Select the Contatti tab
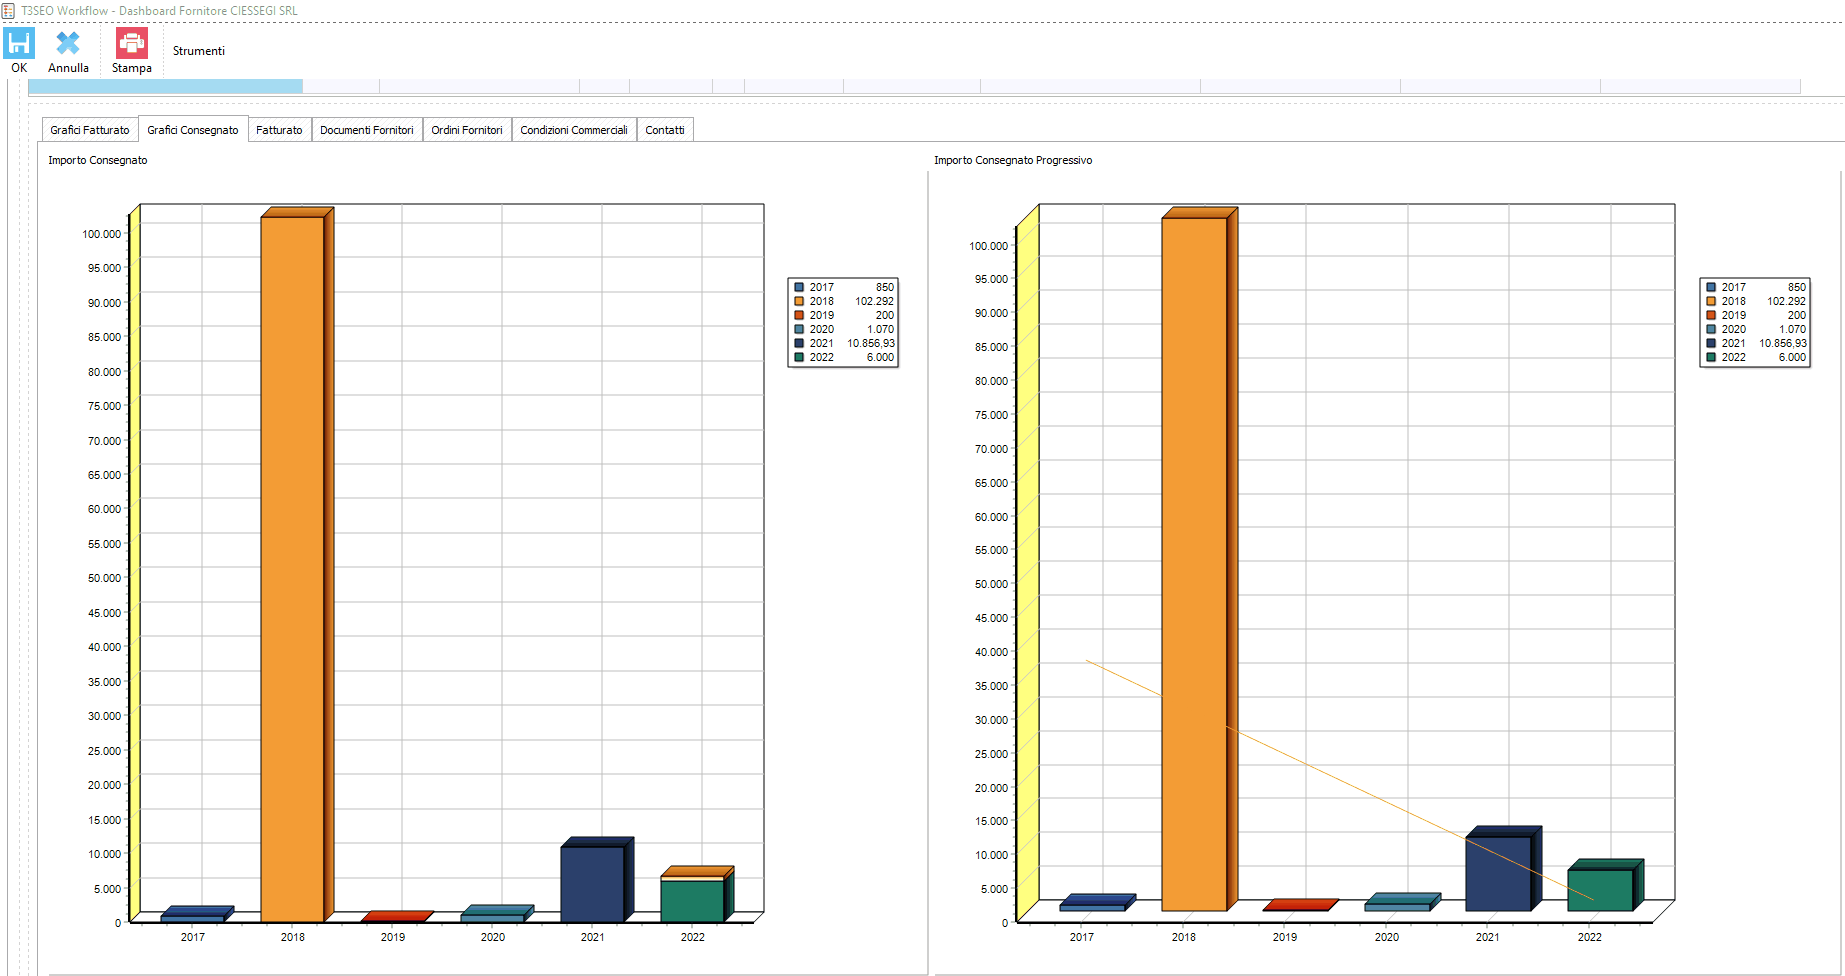Image resolution: width=1845 pixels, height=976 pixels. click(665, 130)
